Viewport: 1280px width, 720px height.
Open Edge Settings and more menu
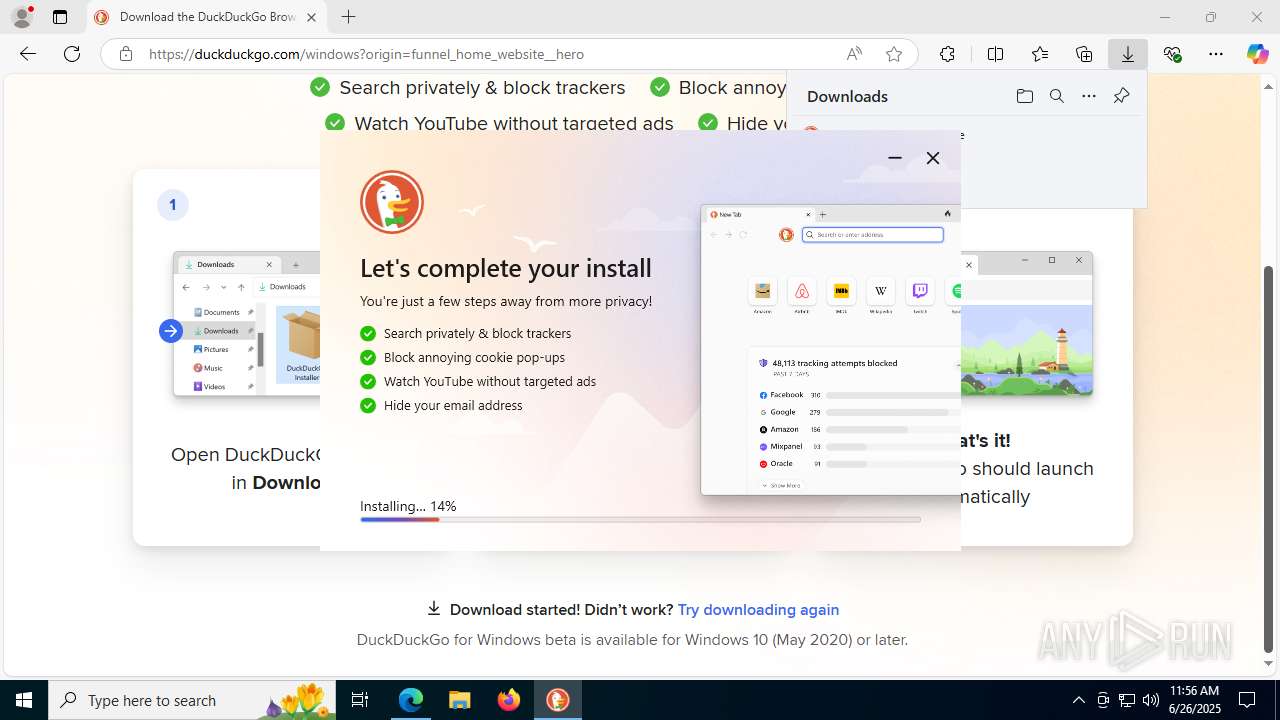[1216, 54]
